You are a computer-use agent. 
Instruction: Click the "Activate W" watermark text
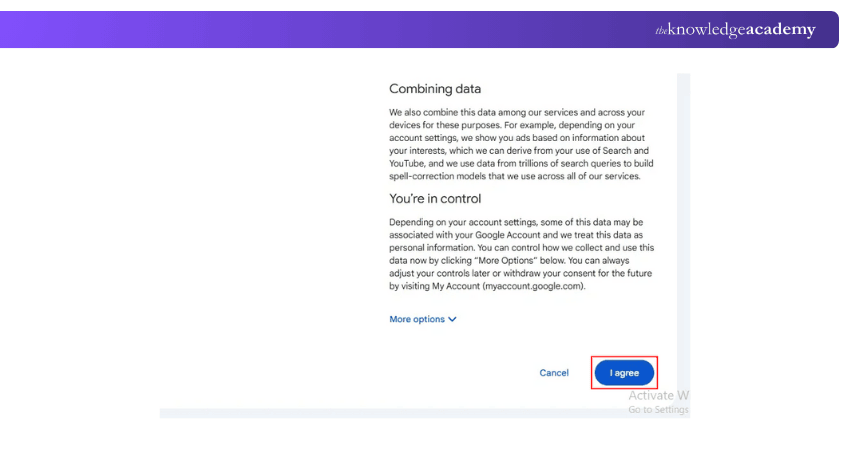pyautogui.click(x=658, y=396)
